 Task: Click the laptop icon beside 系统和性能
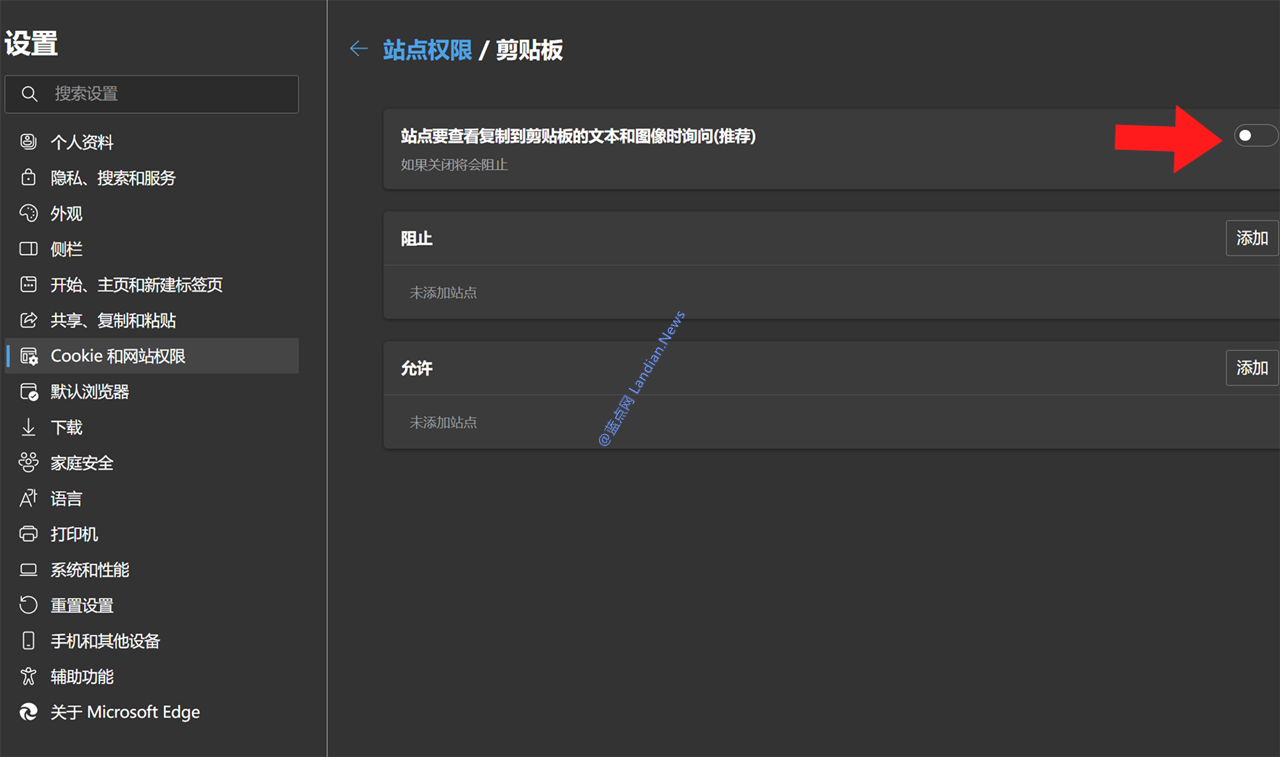(x=29, y=570)
